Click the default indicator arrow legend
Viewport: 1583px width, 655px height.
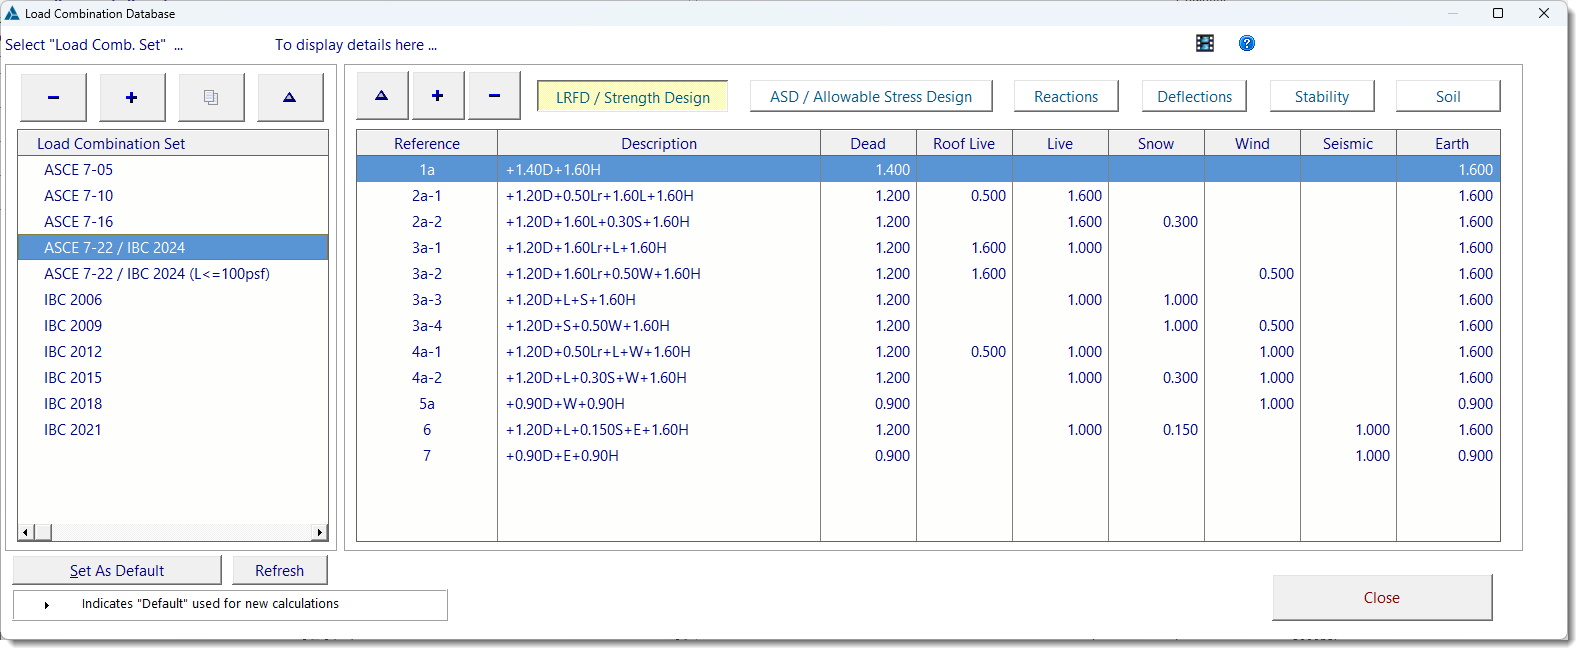click(x=47, y=605)
